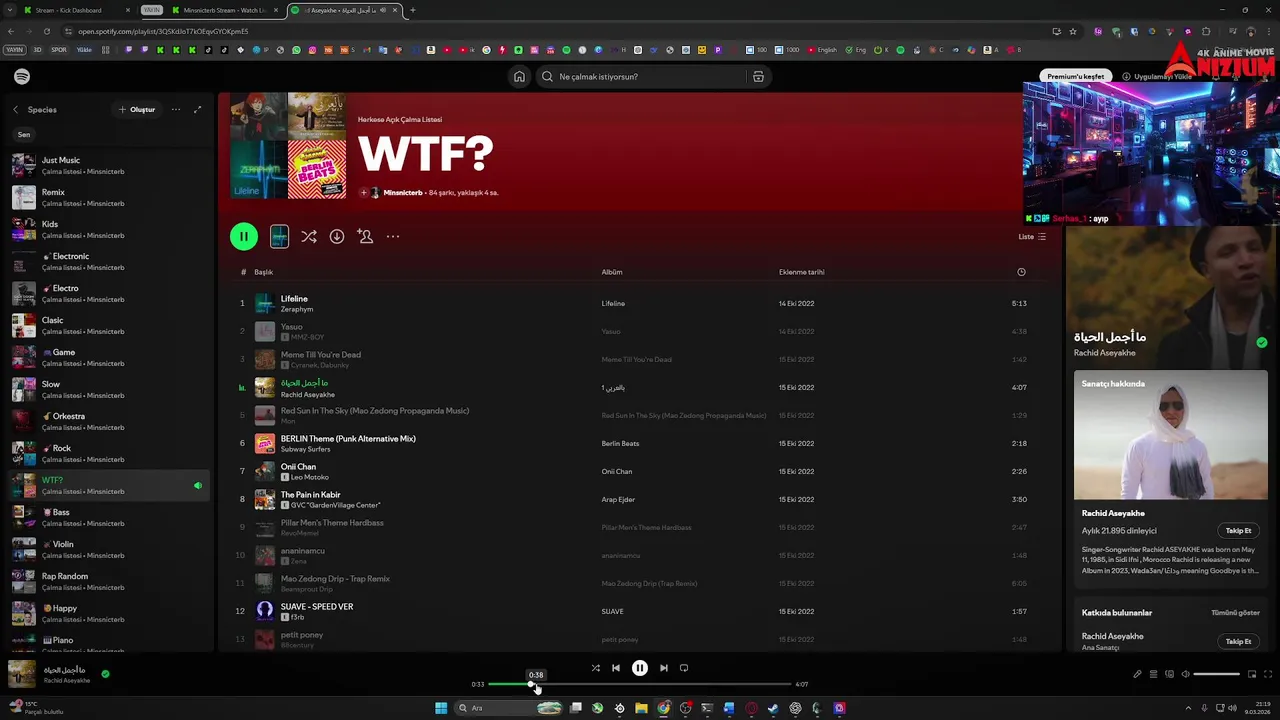Enter full screen player mode
The height and width of the screenshot is (720, 1280).
[1268, 674]
